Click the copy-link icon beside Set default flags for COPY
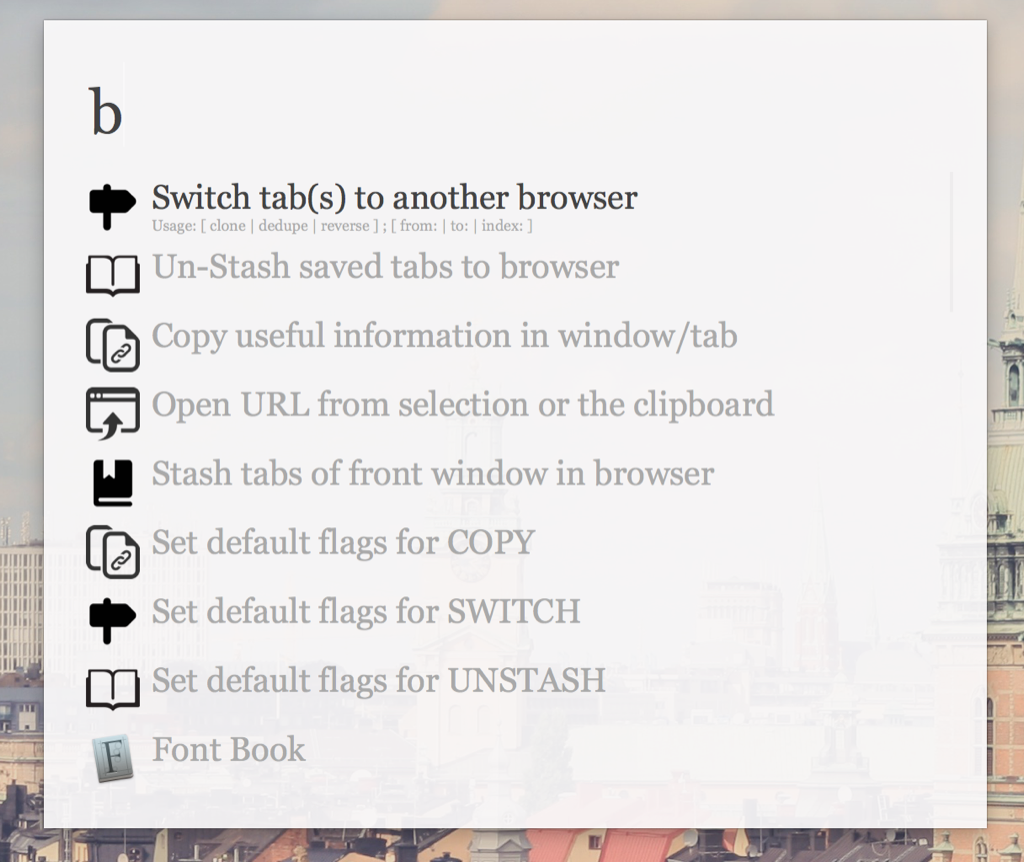 [x=112, y=551]
